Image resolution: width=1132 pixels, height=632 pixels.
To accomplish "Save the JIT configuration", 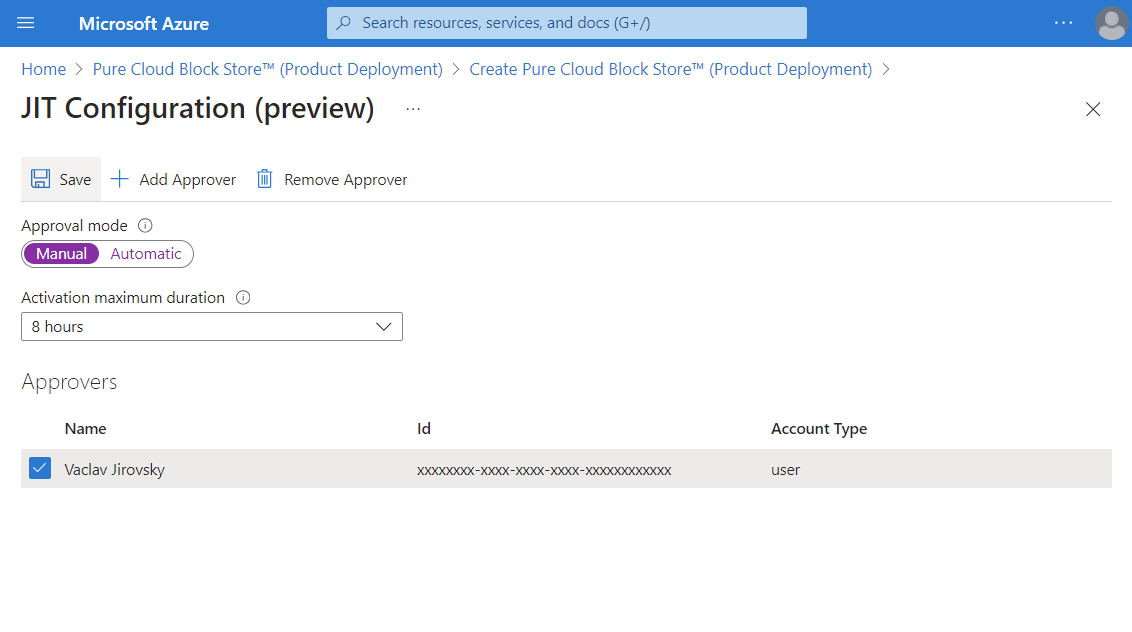I will pos(61,179).
